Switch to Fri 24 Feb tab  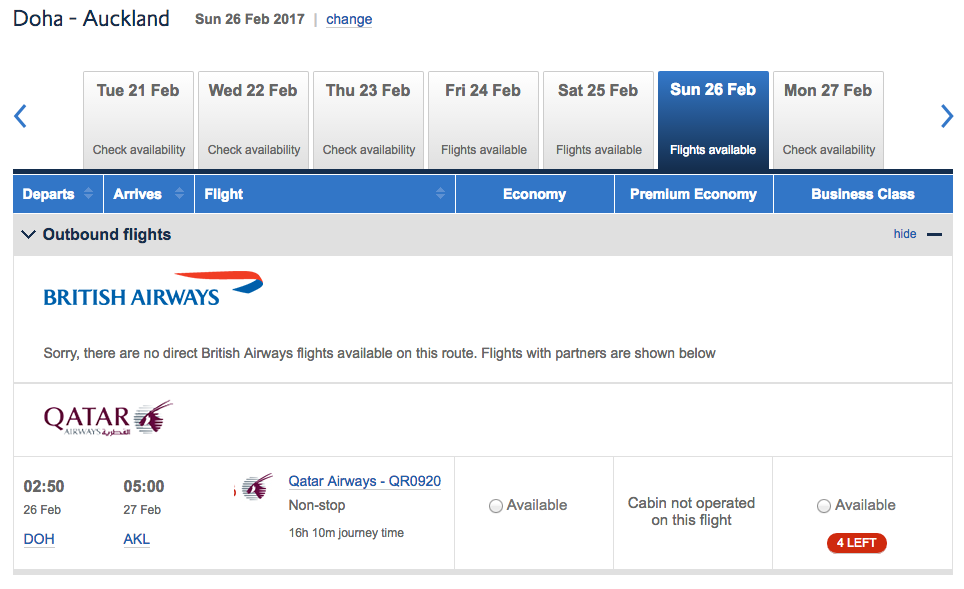[x=483, y=119]
